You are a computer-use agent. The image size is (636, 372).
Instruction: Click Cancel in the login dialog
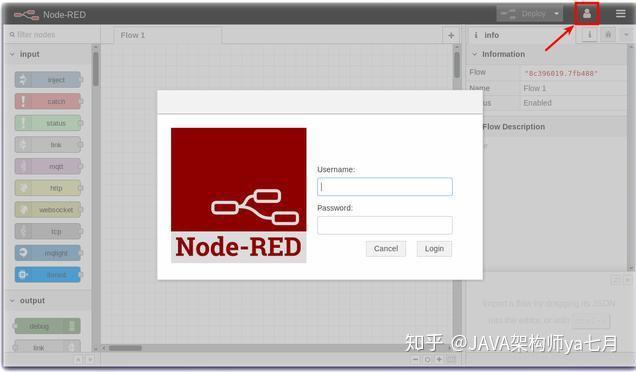(x=386, y=248)
